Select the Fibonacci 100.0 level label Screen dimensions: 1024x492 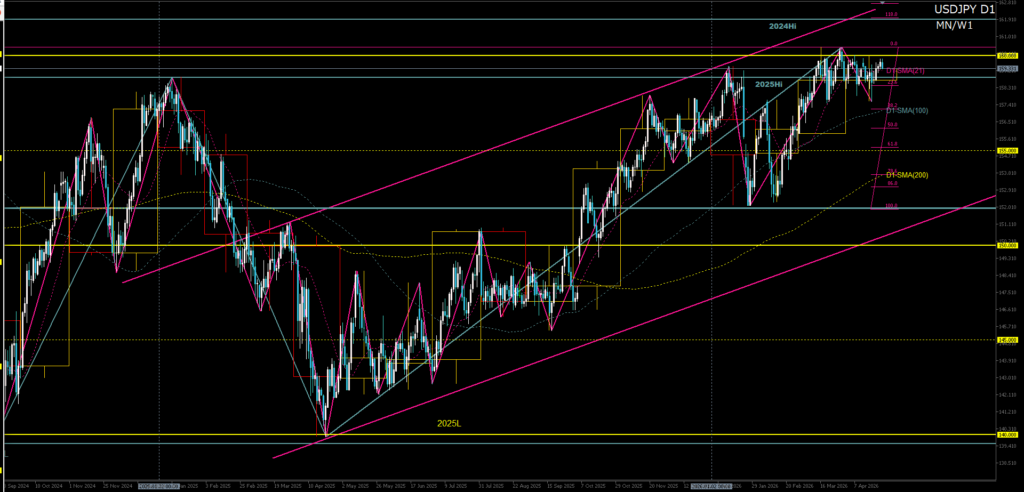tap(890, 206)
